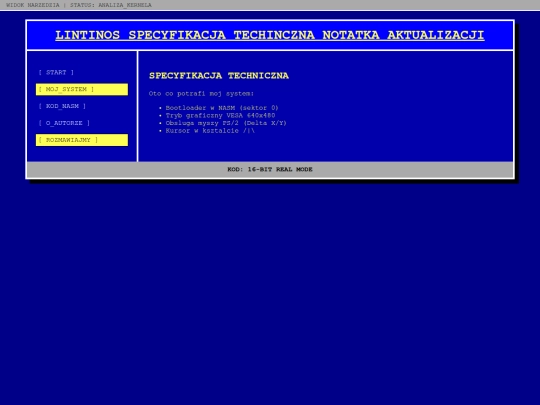Viewport: 540px width, 405px height.
Task: Click the ROZMAWIAJMY highlighted menu item
Action: click(x=82, y=140)
